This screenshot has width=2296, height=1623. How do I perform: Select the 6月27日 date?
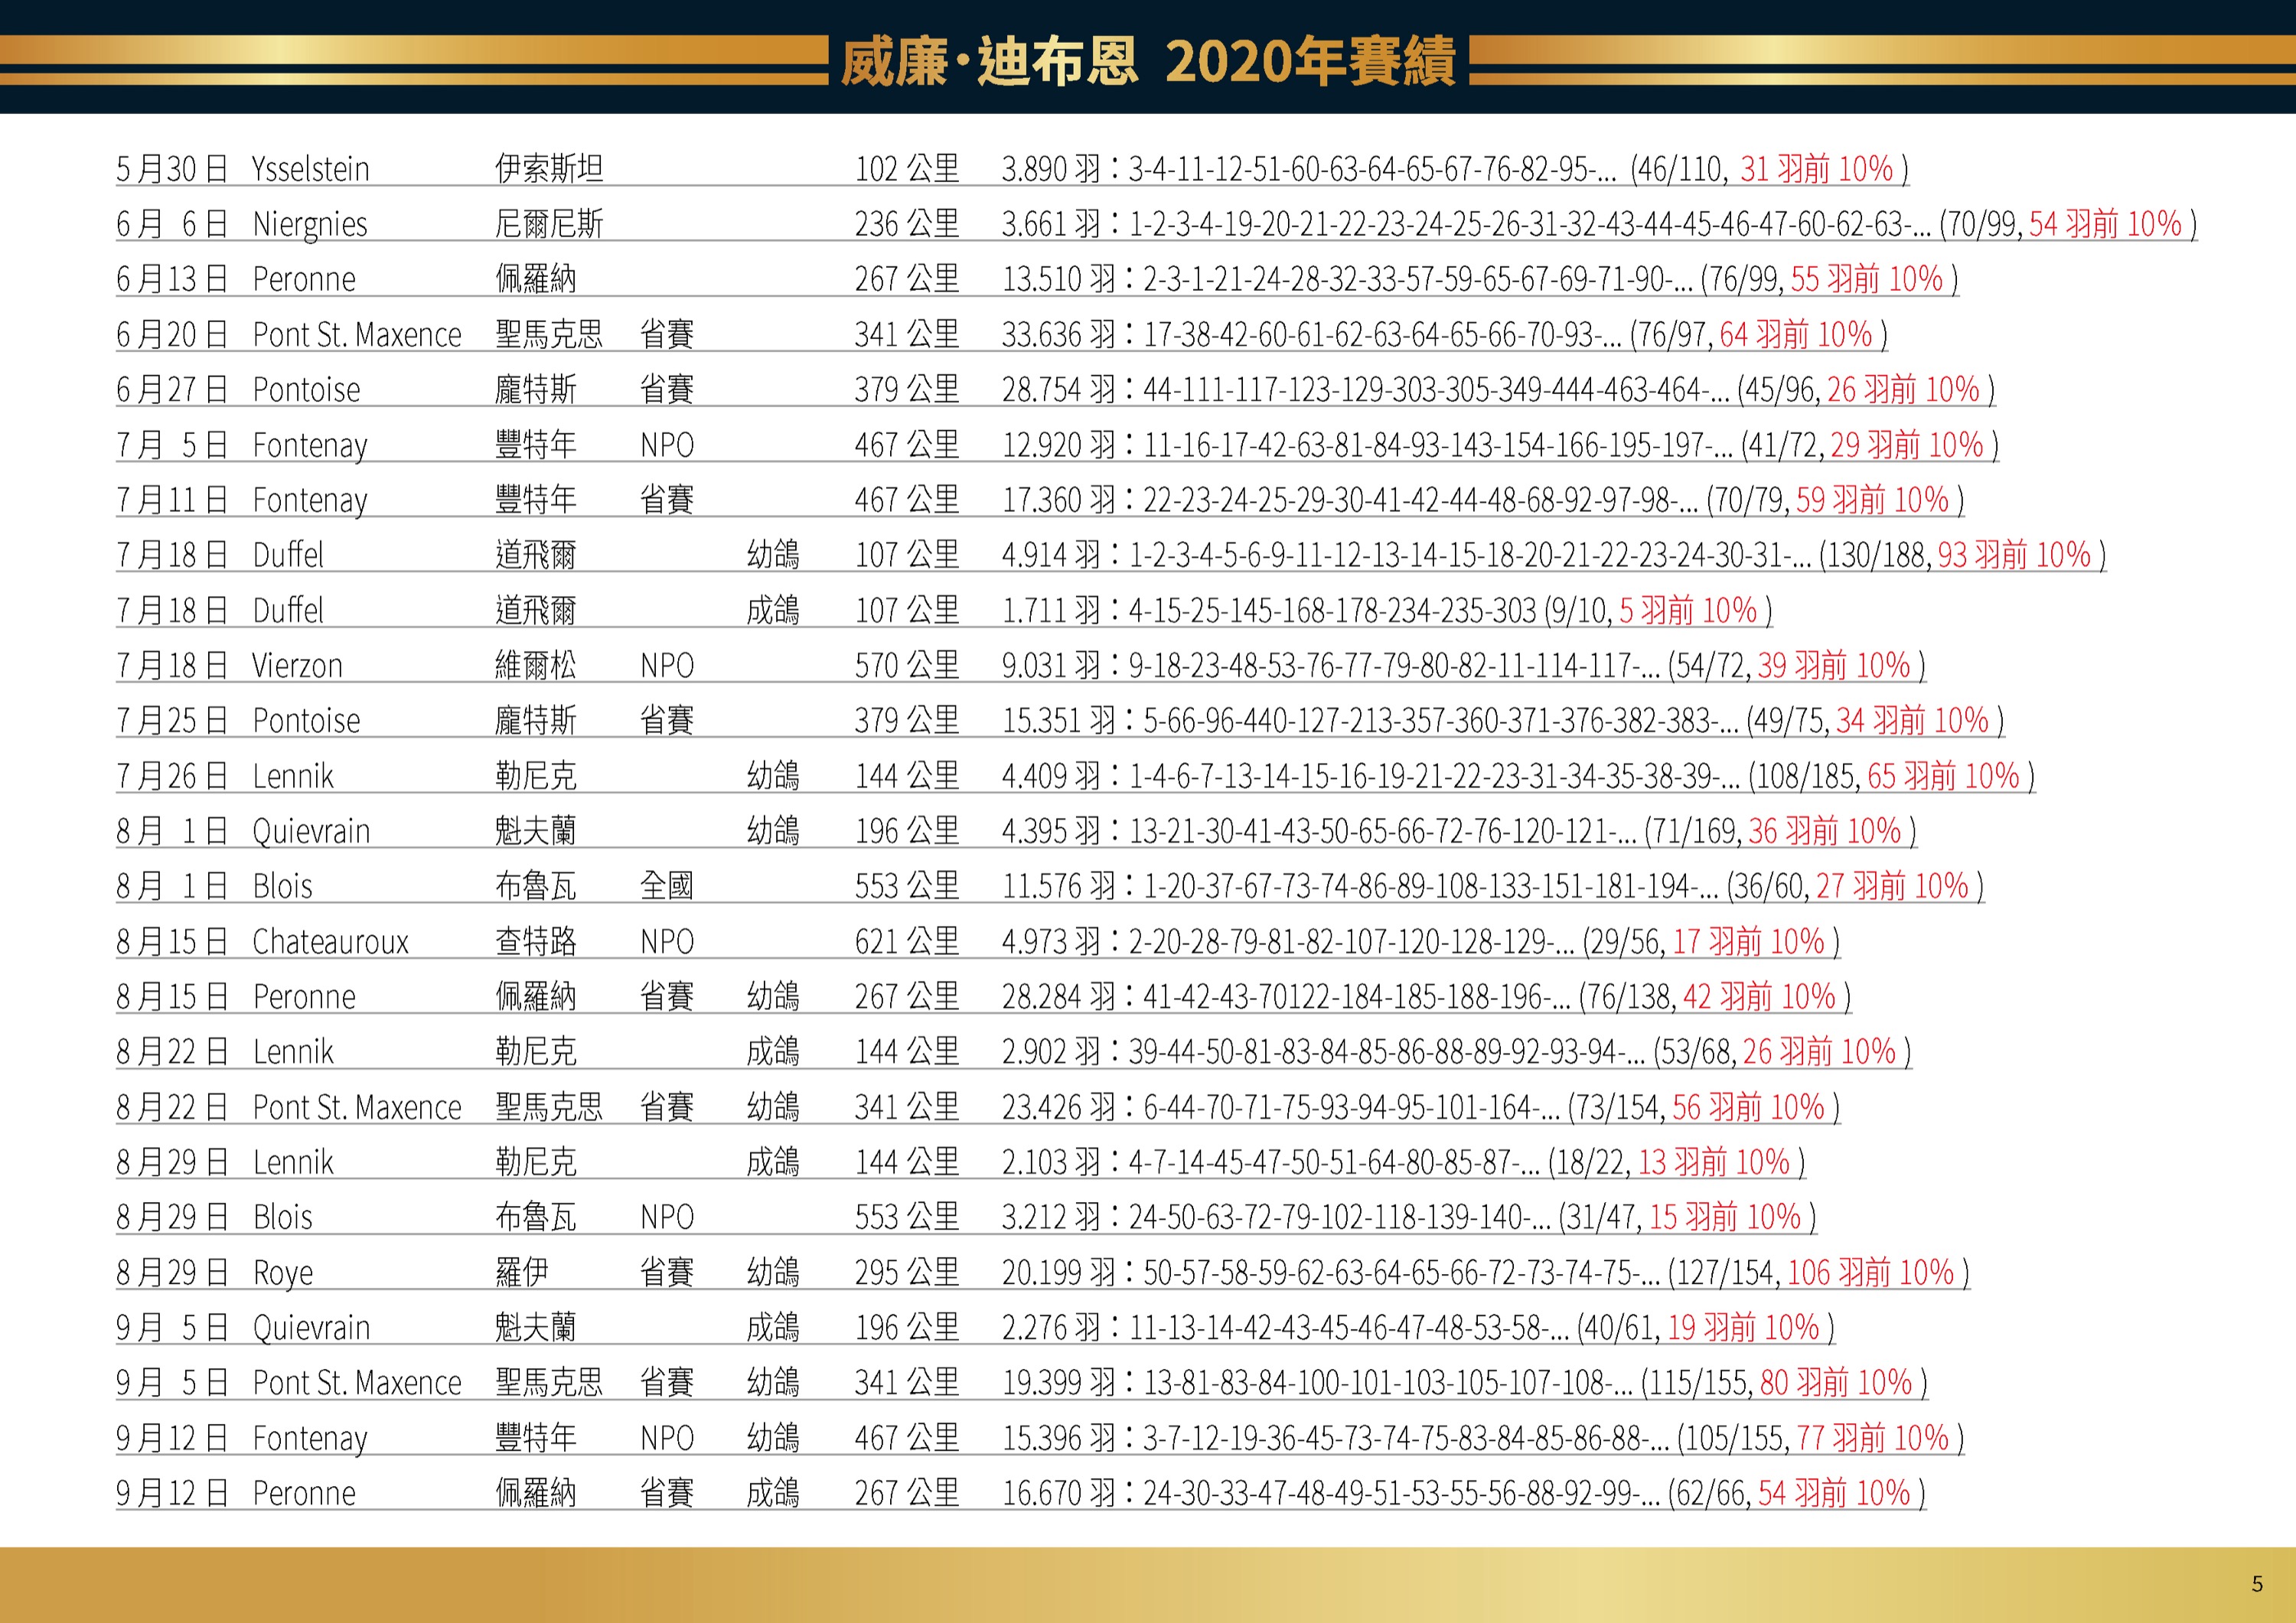click(172, 389)
